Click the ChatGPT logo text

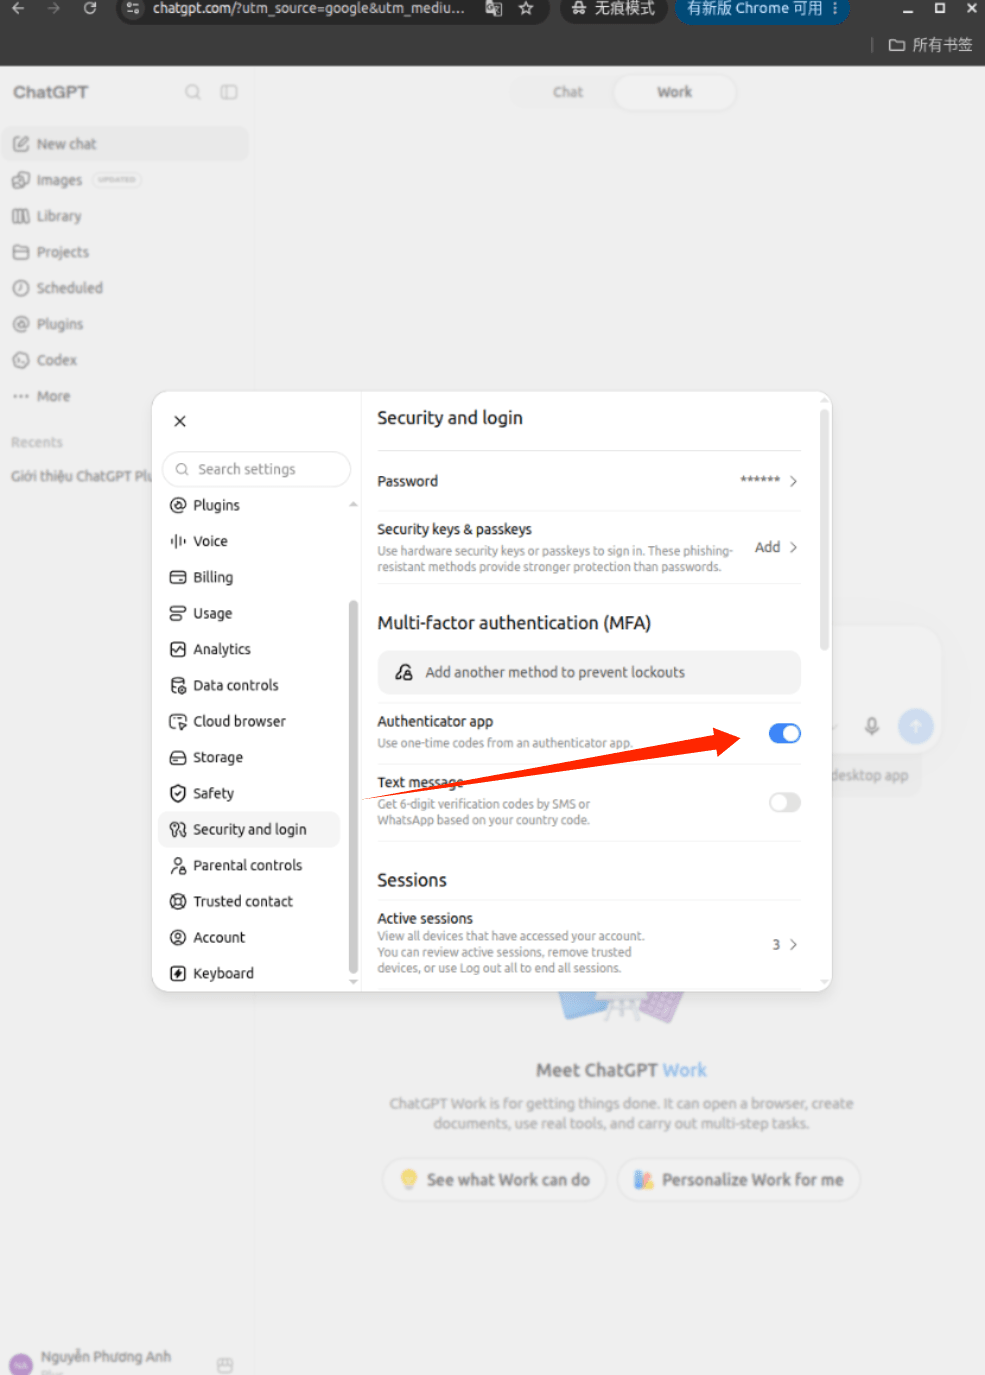51,92
